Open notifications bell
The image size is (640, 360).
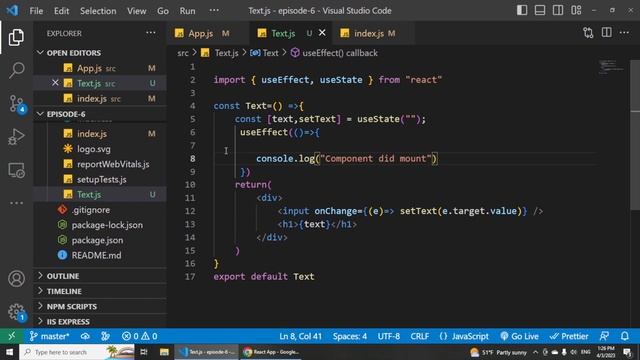click(624, 336)
